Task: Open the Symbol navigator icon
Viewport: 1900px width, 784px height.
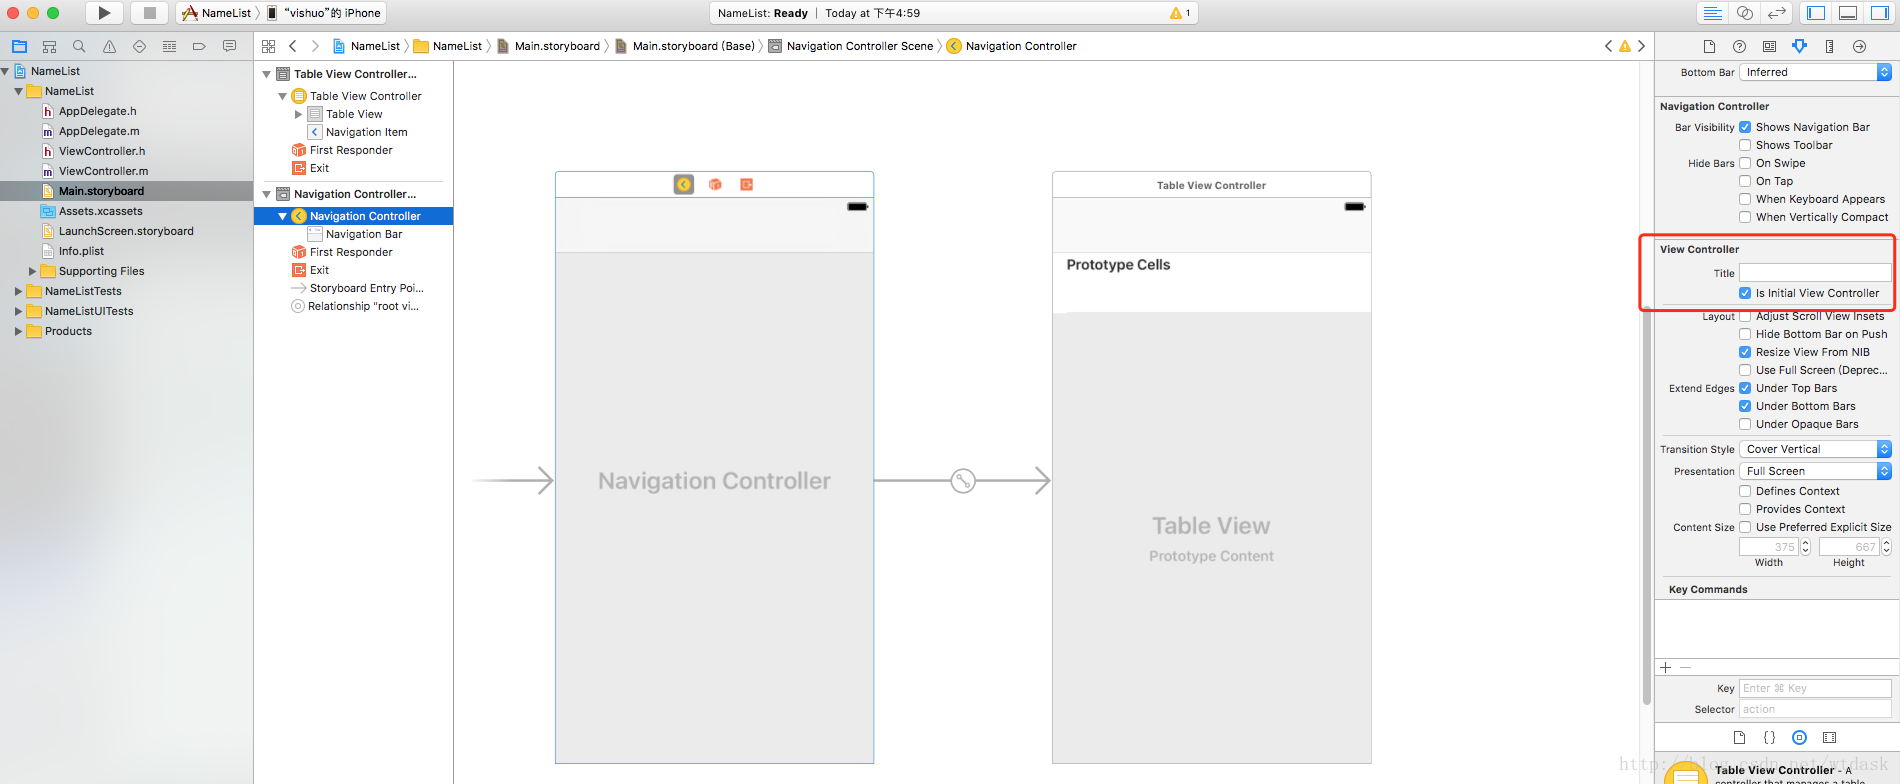Action: click(x=49, y=46)
